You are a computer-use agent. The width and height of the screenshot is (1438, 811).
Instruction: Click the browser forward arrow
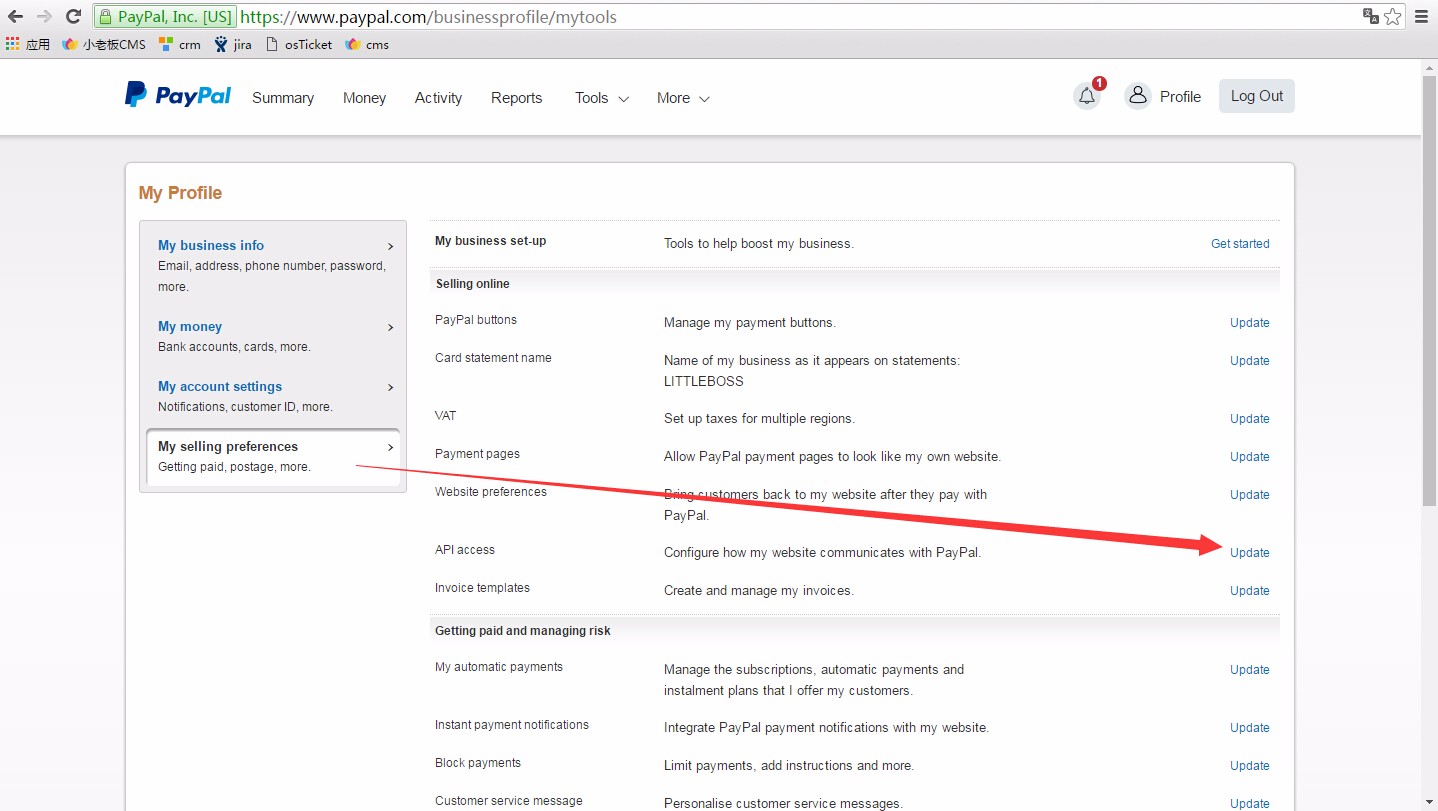44,16
